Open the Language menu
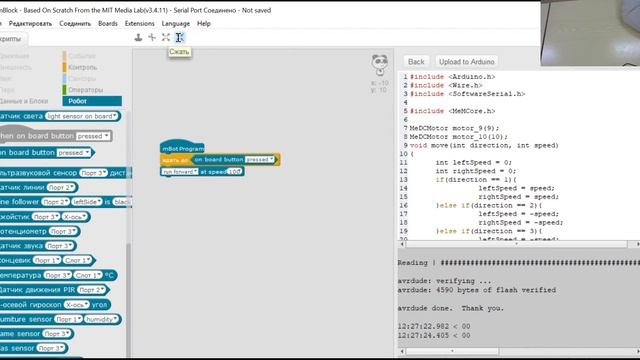The width and height of the screenshot is (640, 360). pos(176,24)
